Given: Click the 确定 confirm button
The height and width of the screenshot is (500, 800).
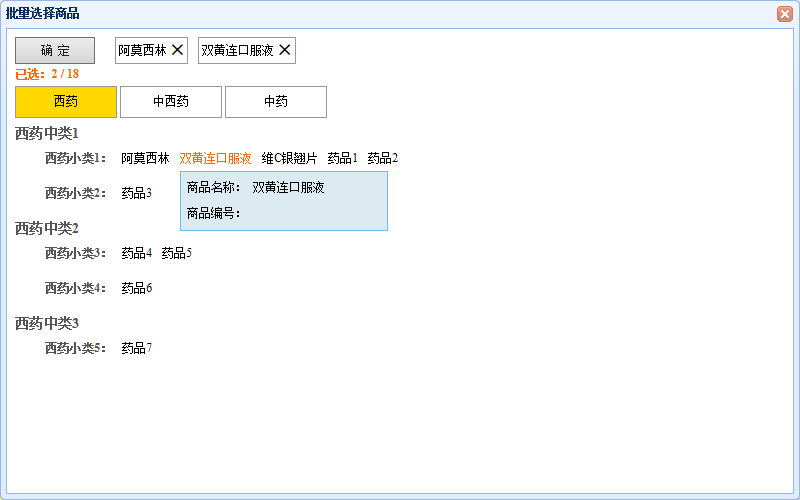Looking at the screenshot, I should [55, 50].
